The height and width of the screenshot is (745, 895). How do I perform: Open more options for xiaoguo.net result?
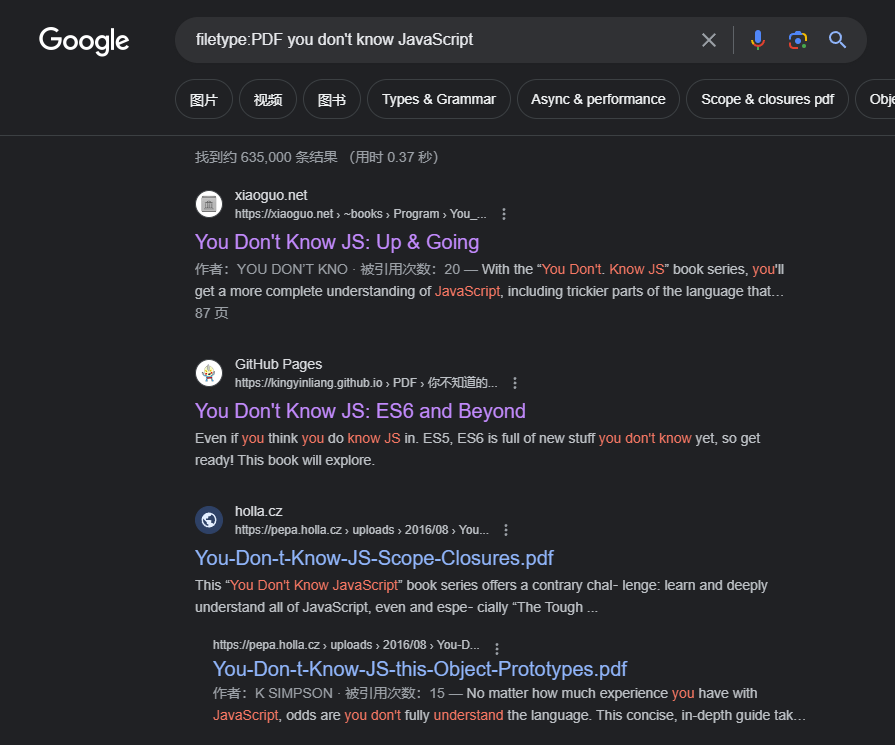pyautogui.click(x=503, y=214)
